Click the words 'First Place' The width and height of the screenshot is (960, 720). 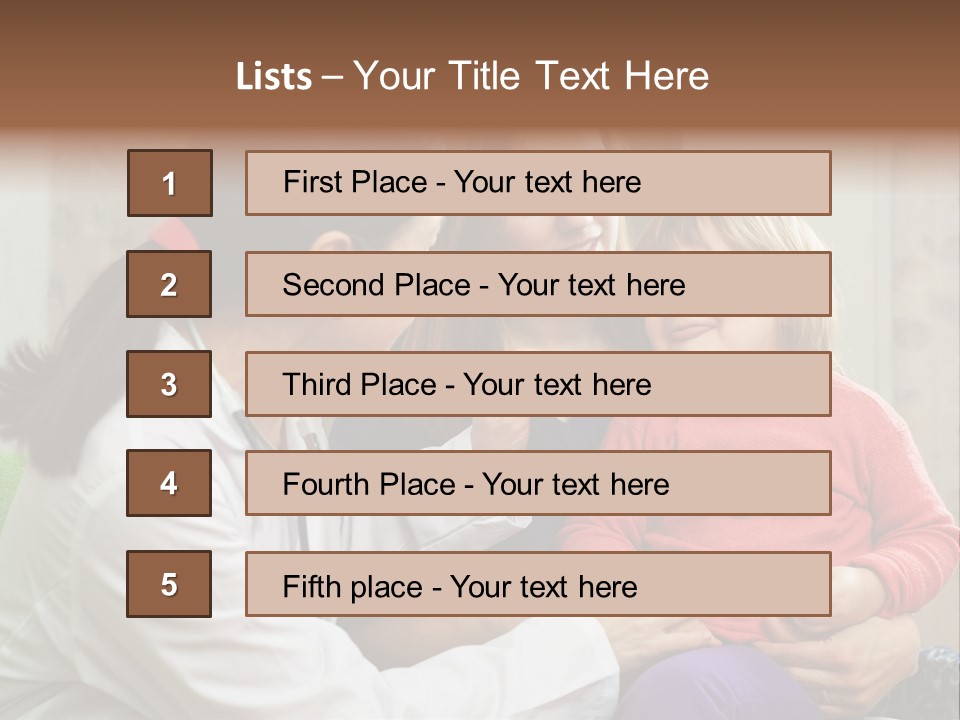355,182
